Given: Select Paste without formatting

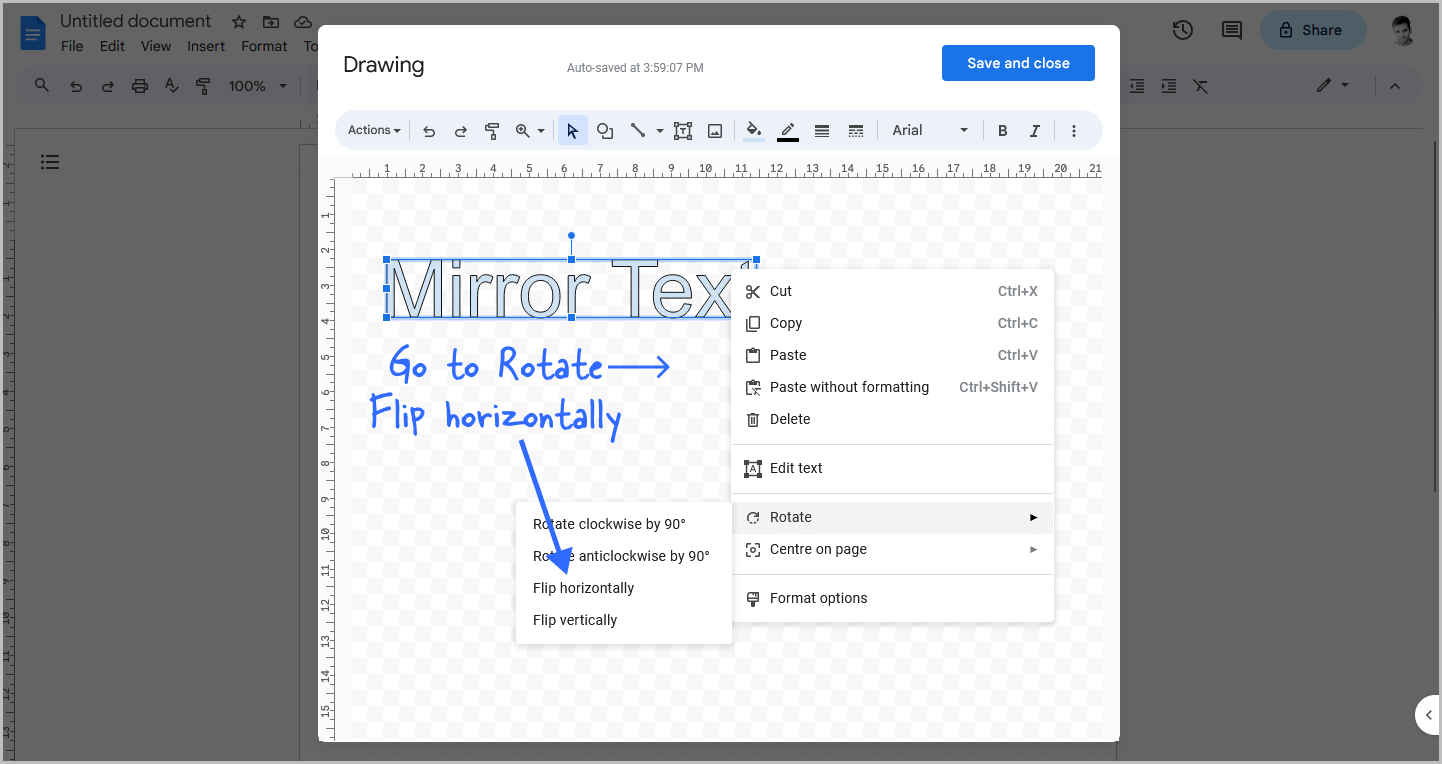Looking at the screenshot, I should point(849,387).
